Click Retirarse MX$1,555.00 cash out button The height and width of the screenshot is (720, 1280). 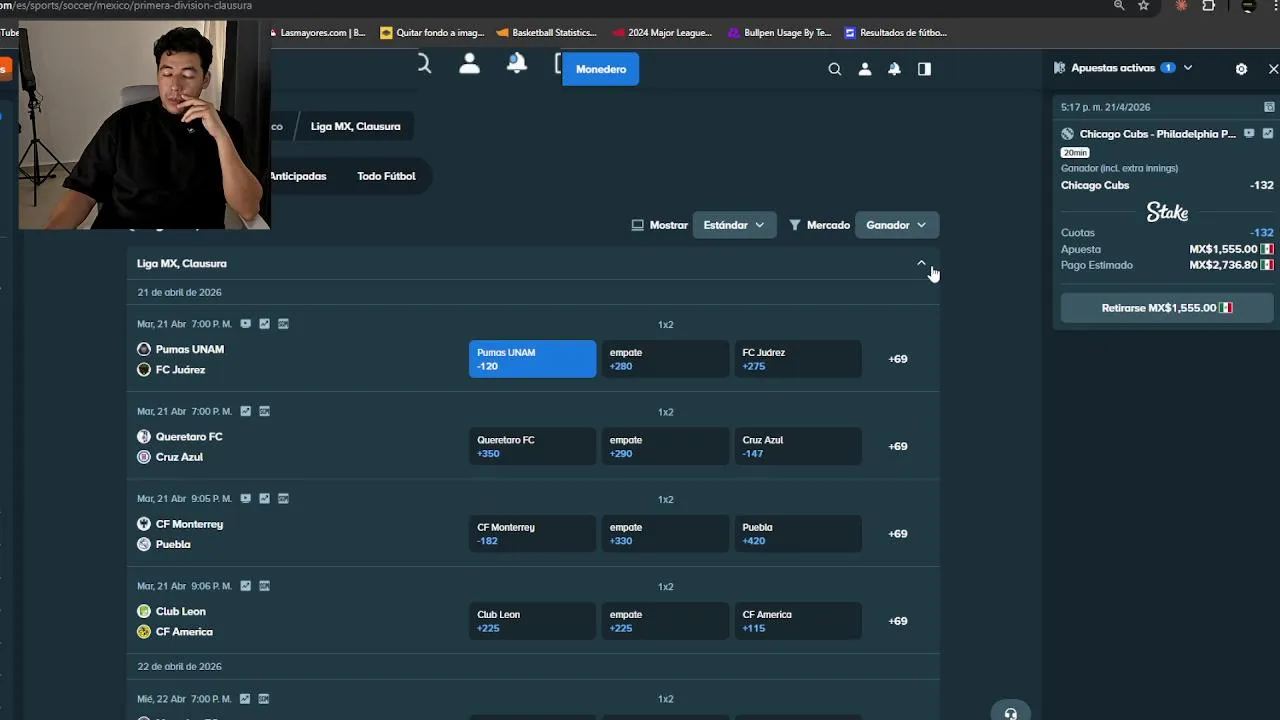(1167, 308)
